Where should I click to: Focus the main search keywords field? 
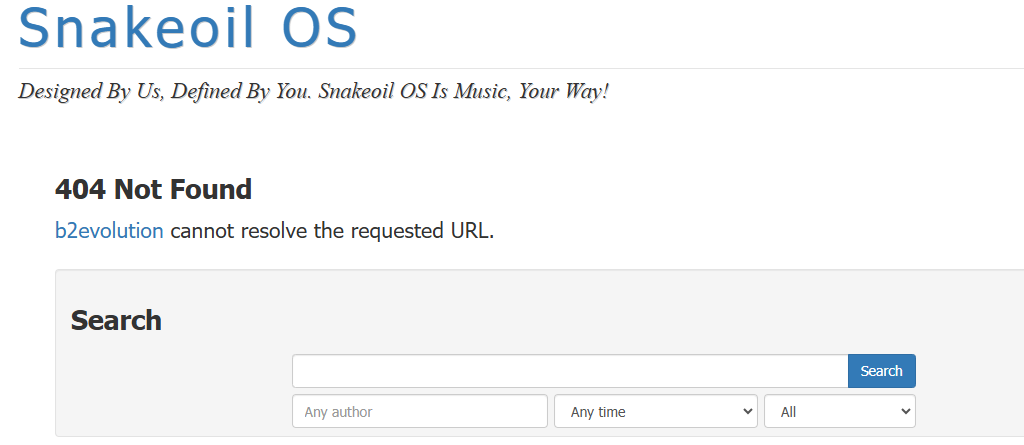[x=570, y=371]
